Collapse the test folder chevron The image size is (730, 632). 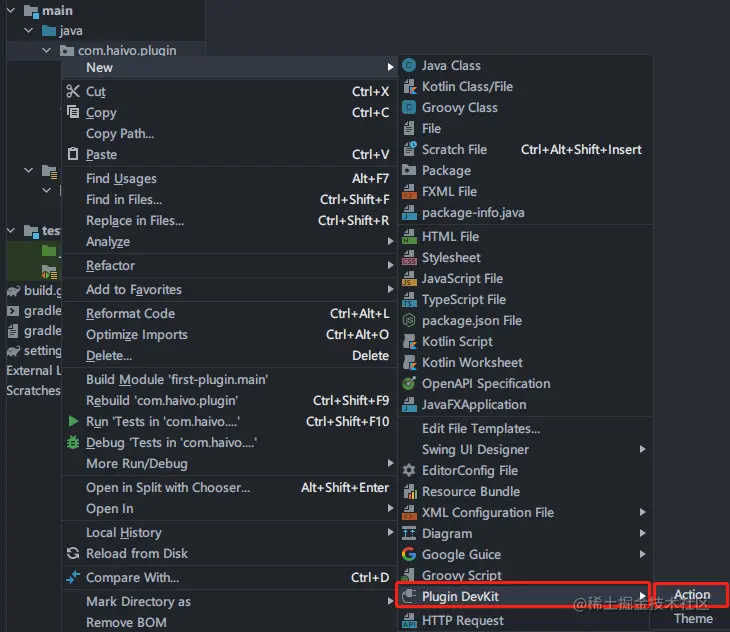[11, 230]
